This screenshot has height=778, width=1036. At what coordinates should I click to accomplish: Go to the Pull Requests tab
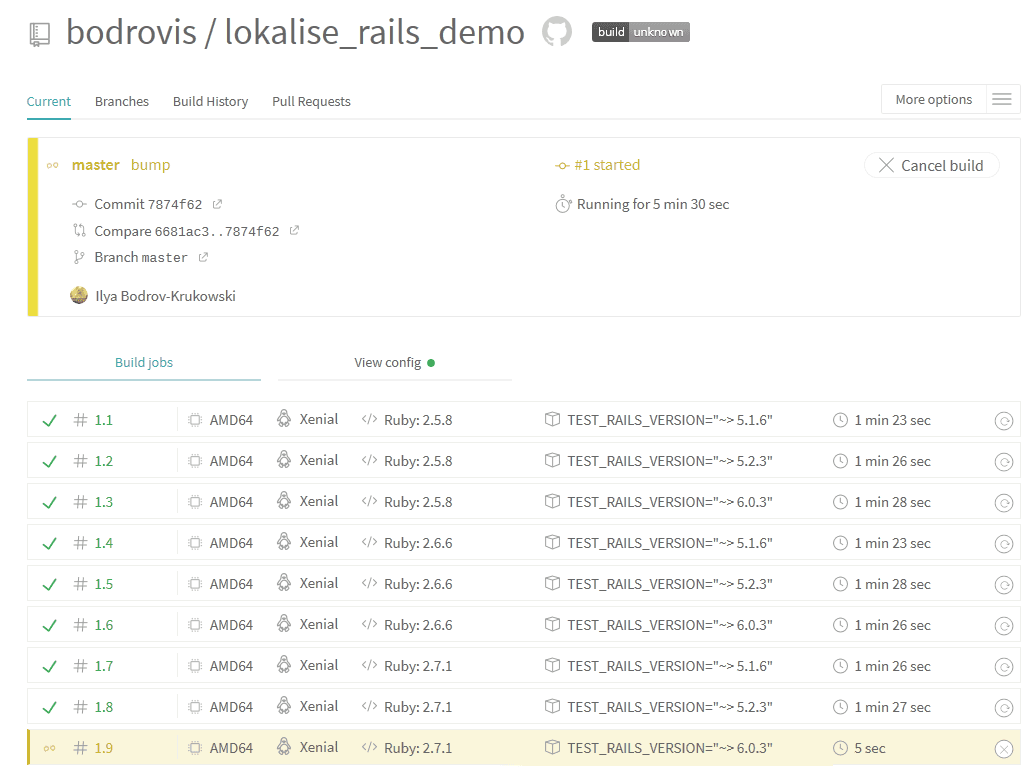(311, 101)
